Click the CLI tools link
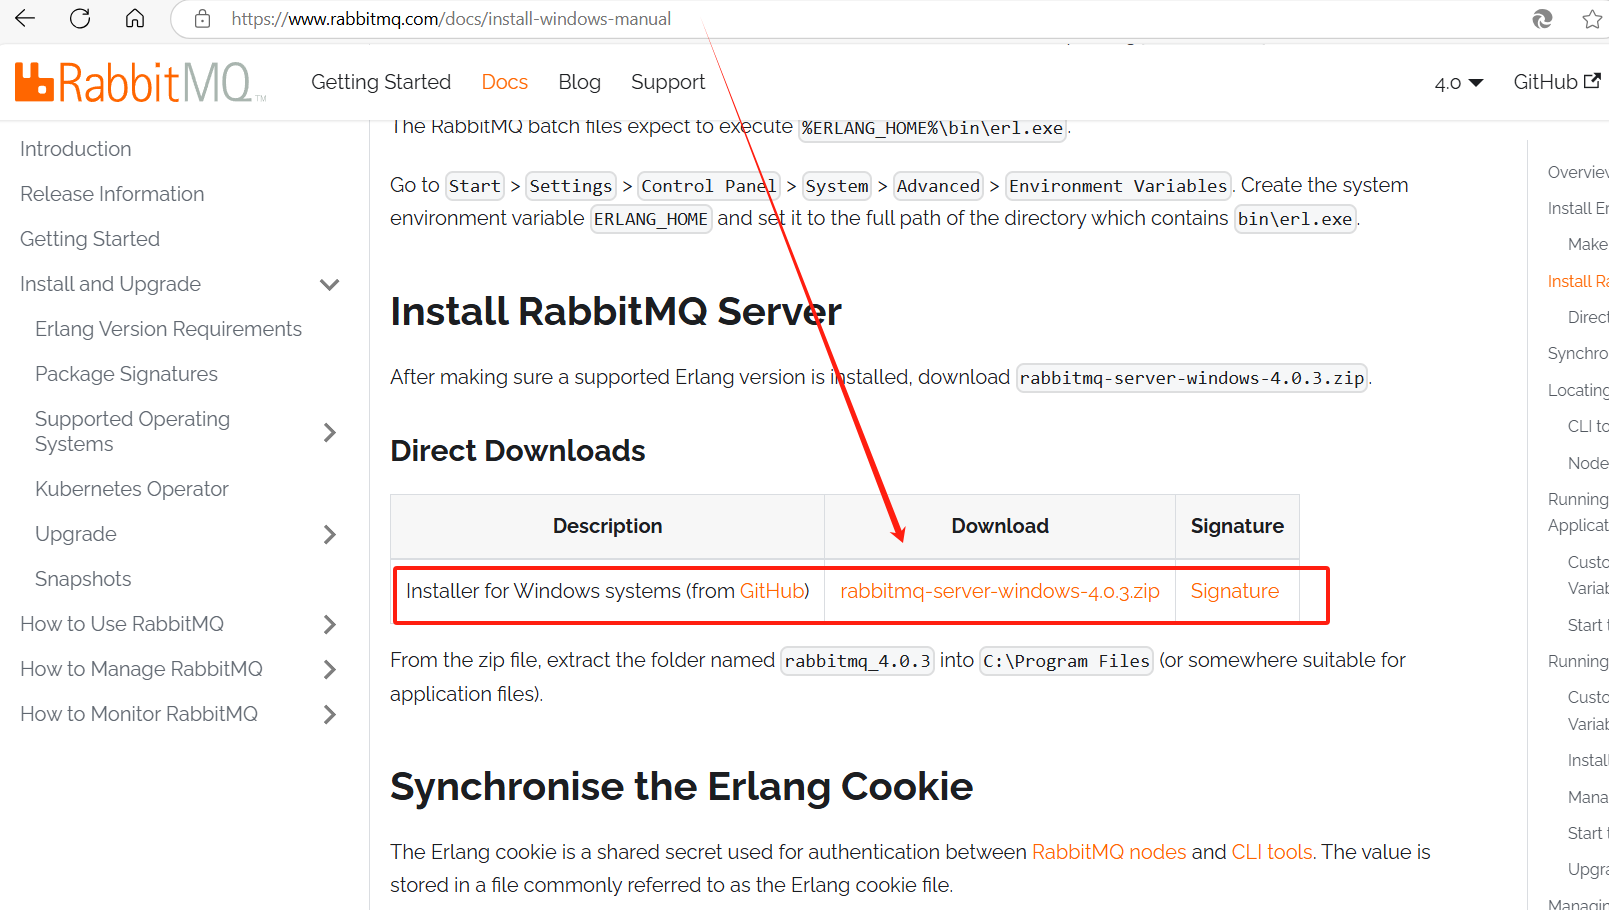This screenshot has width=1609, height=910. click(1271, 851)
